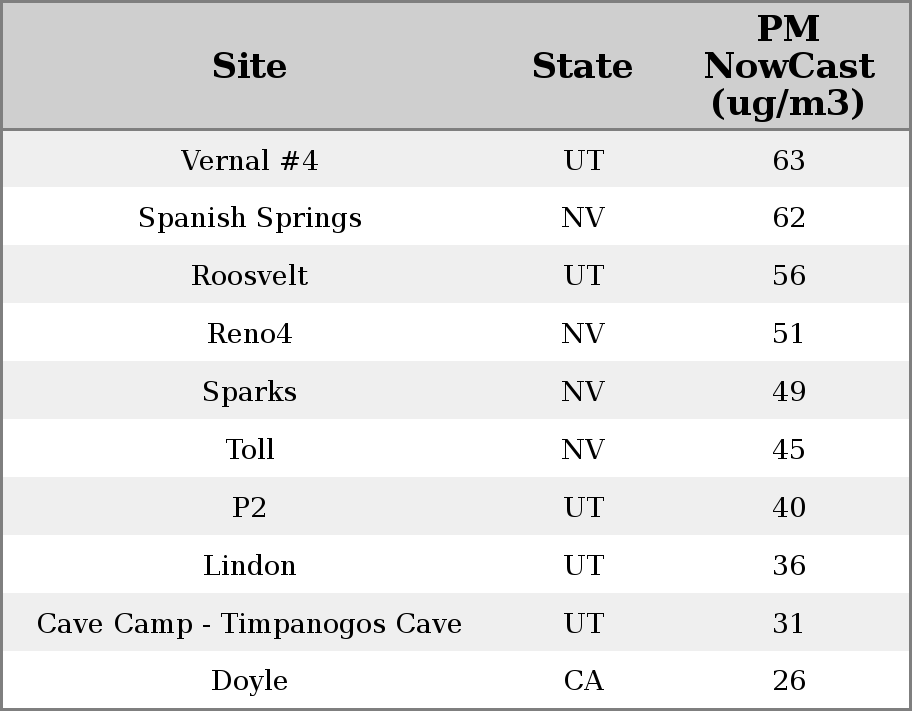Viewport: 912px width, 711px height.
Task: Click the PM value 51 for Reno4
Action: 788,334
